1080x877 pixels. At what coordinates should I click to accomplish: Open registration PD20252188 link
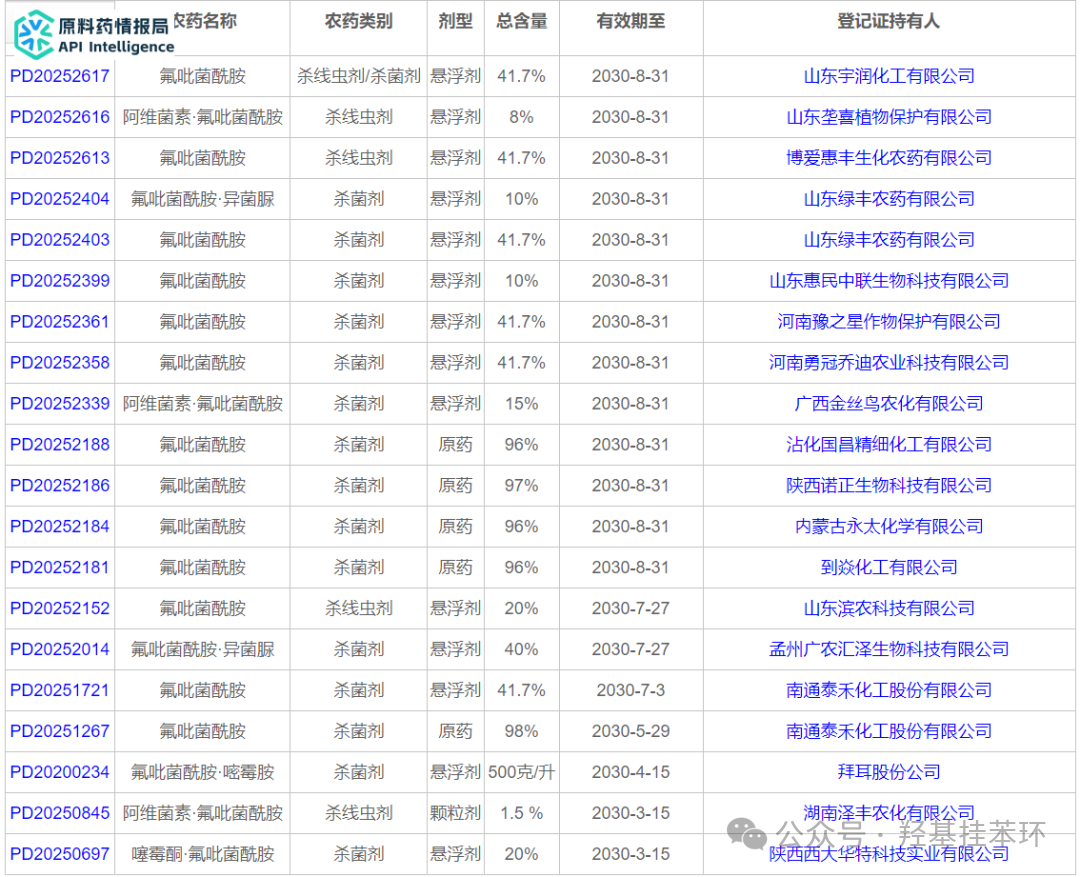(x=60, y=444)
